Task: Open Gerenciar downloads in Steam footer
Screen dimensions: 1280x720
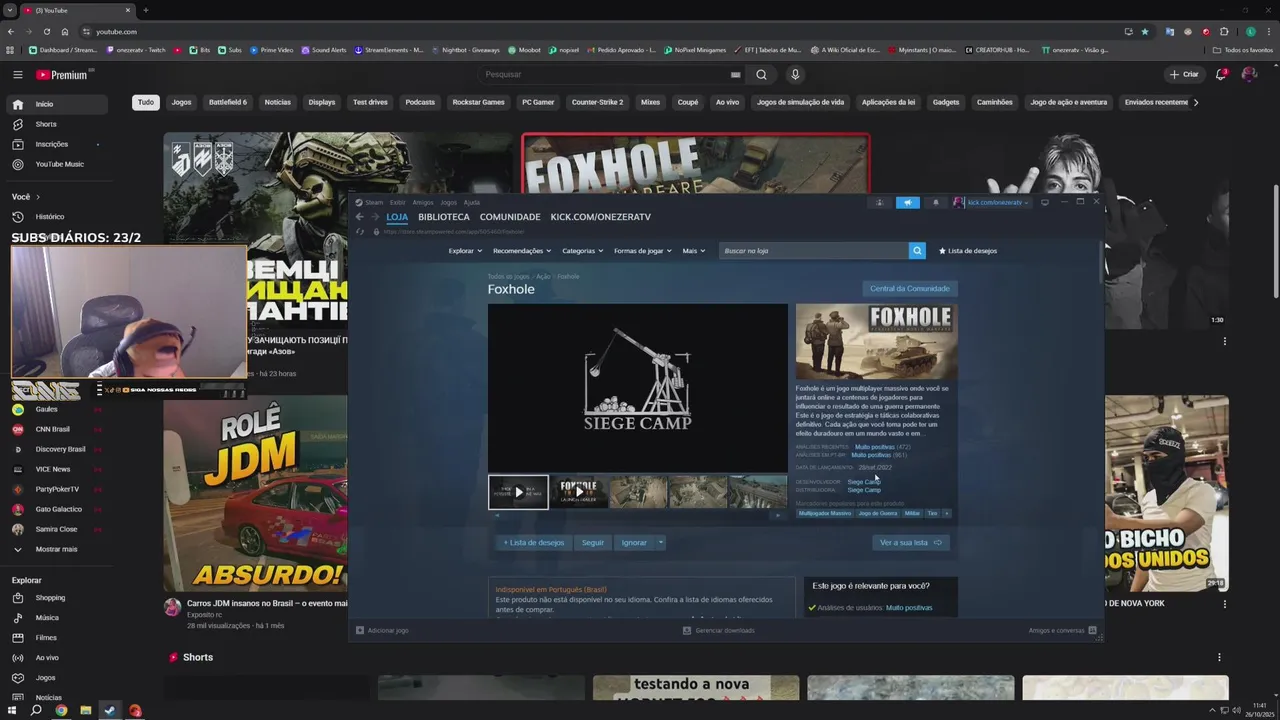Action: click(x=718, y=630)
